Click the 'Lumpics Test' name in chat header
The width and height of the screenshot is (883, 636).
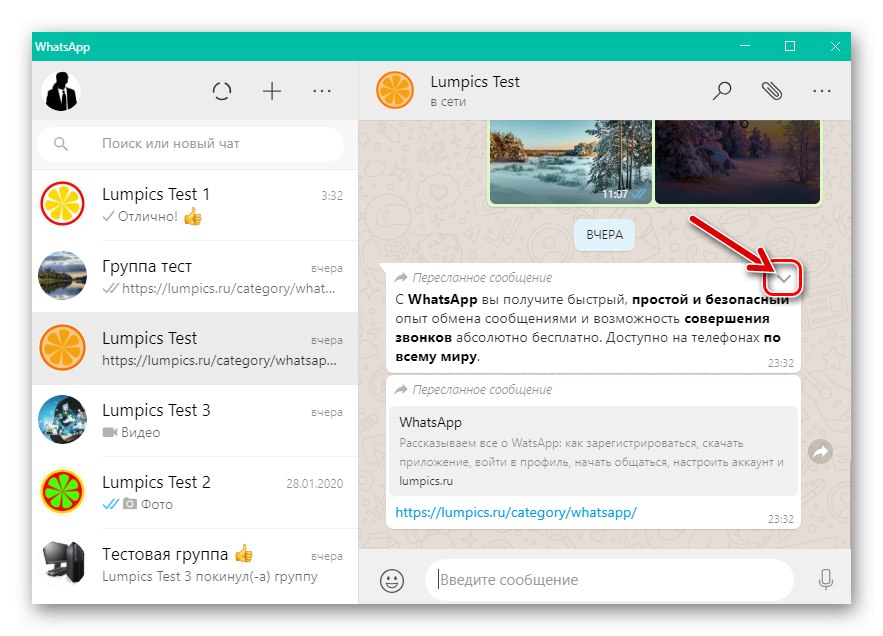click(x=475, y=82)
